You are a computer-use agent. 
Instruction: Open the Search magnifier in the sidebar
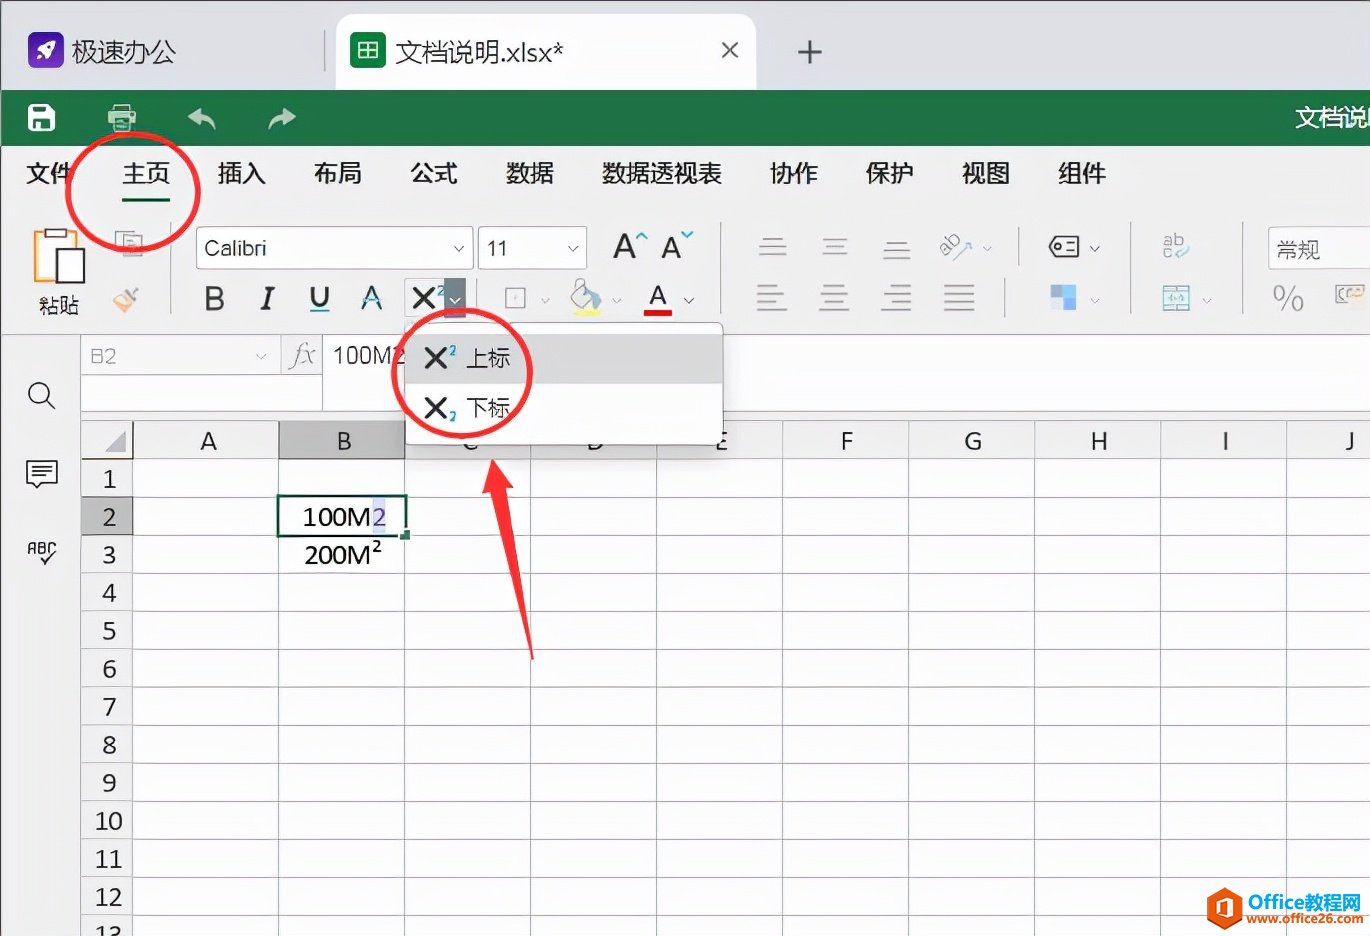[x=41, y=396]
